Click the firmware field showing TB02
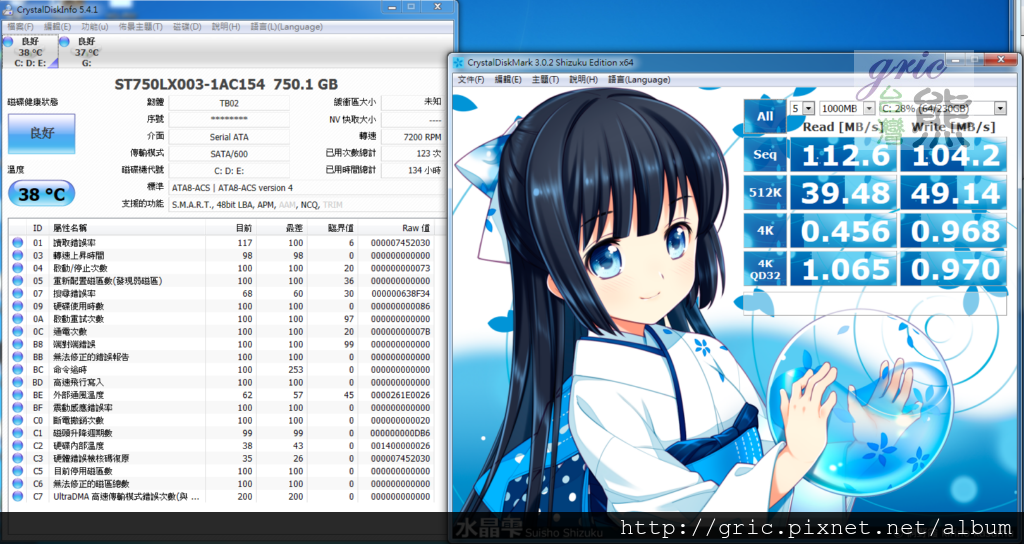Image resolution: width=1024 pixels, height=544 pixels. 229,103
